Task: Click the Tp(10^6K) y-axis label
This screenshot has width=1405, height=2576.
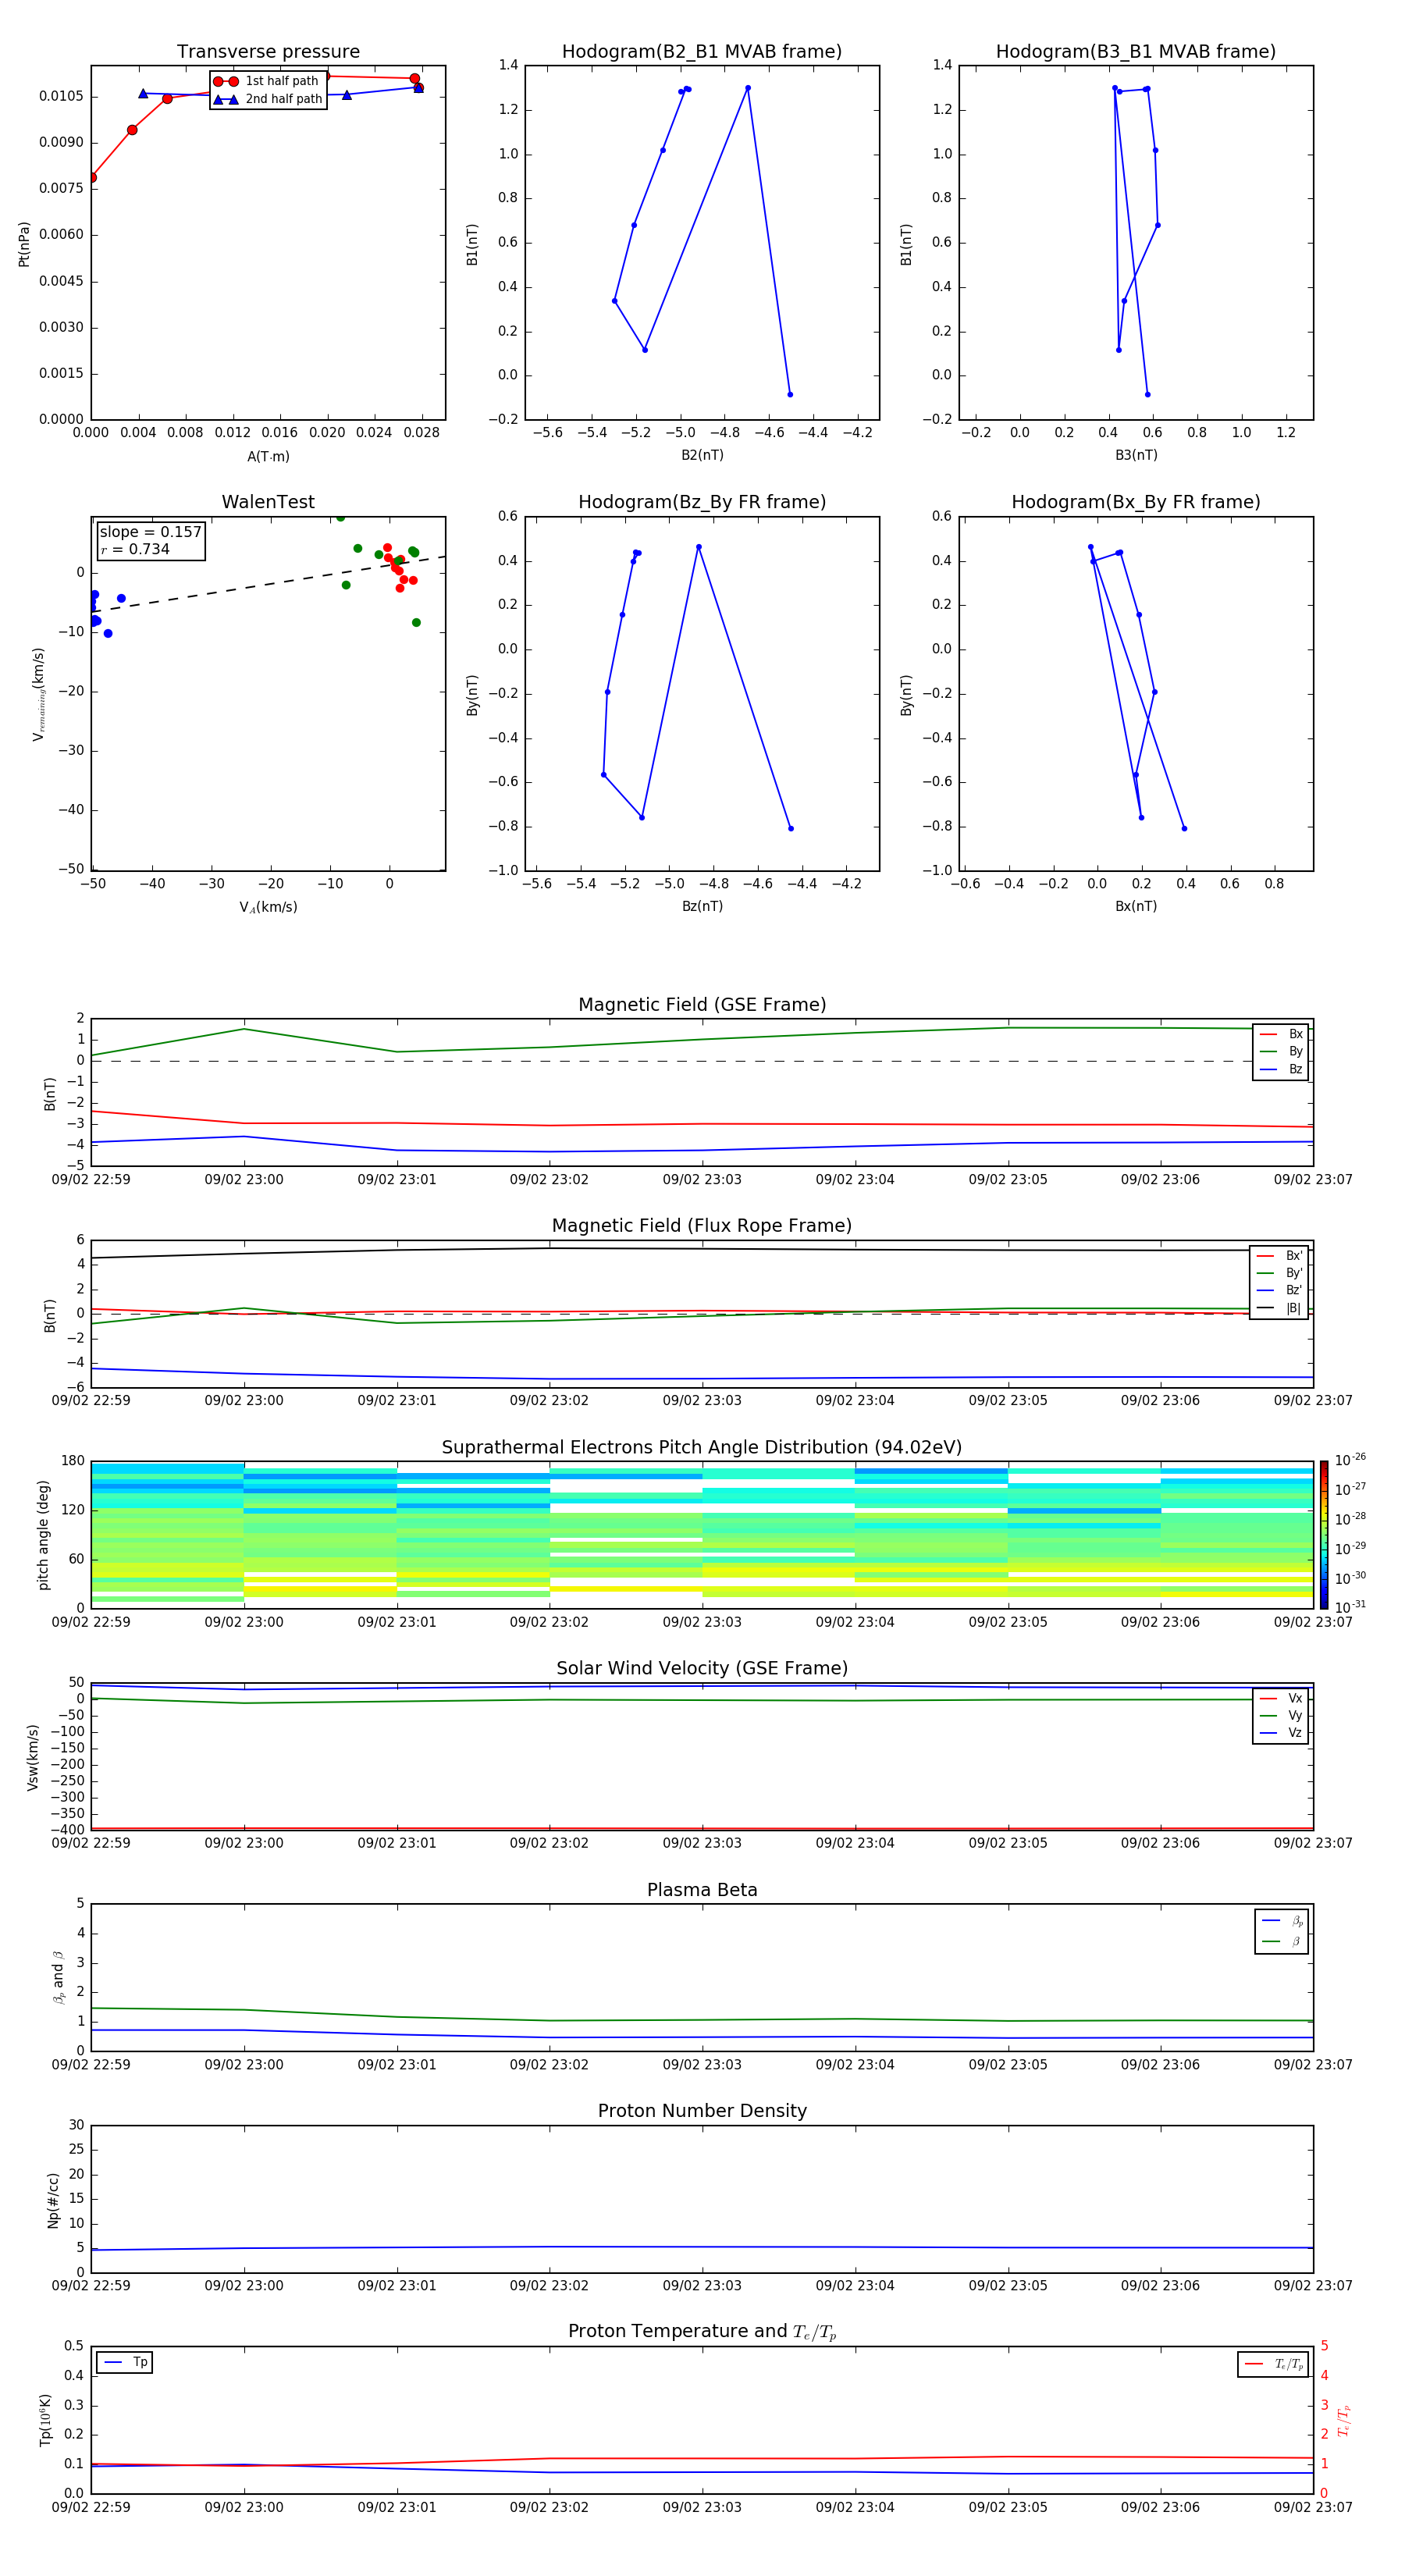Action: [45, 2420]
